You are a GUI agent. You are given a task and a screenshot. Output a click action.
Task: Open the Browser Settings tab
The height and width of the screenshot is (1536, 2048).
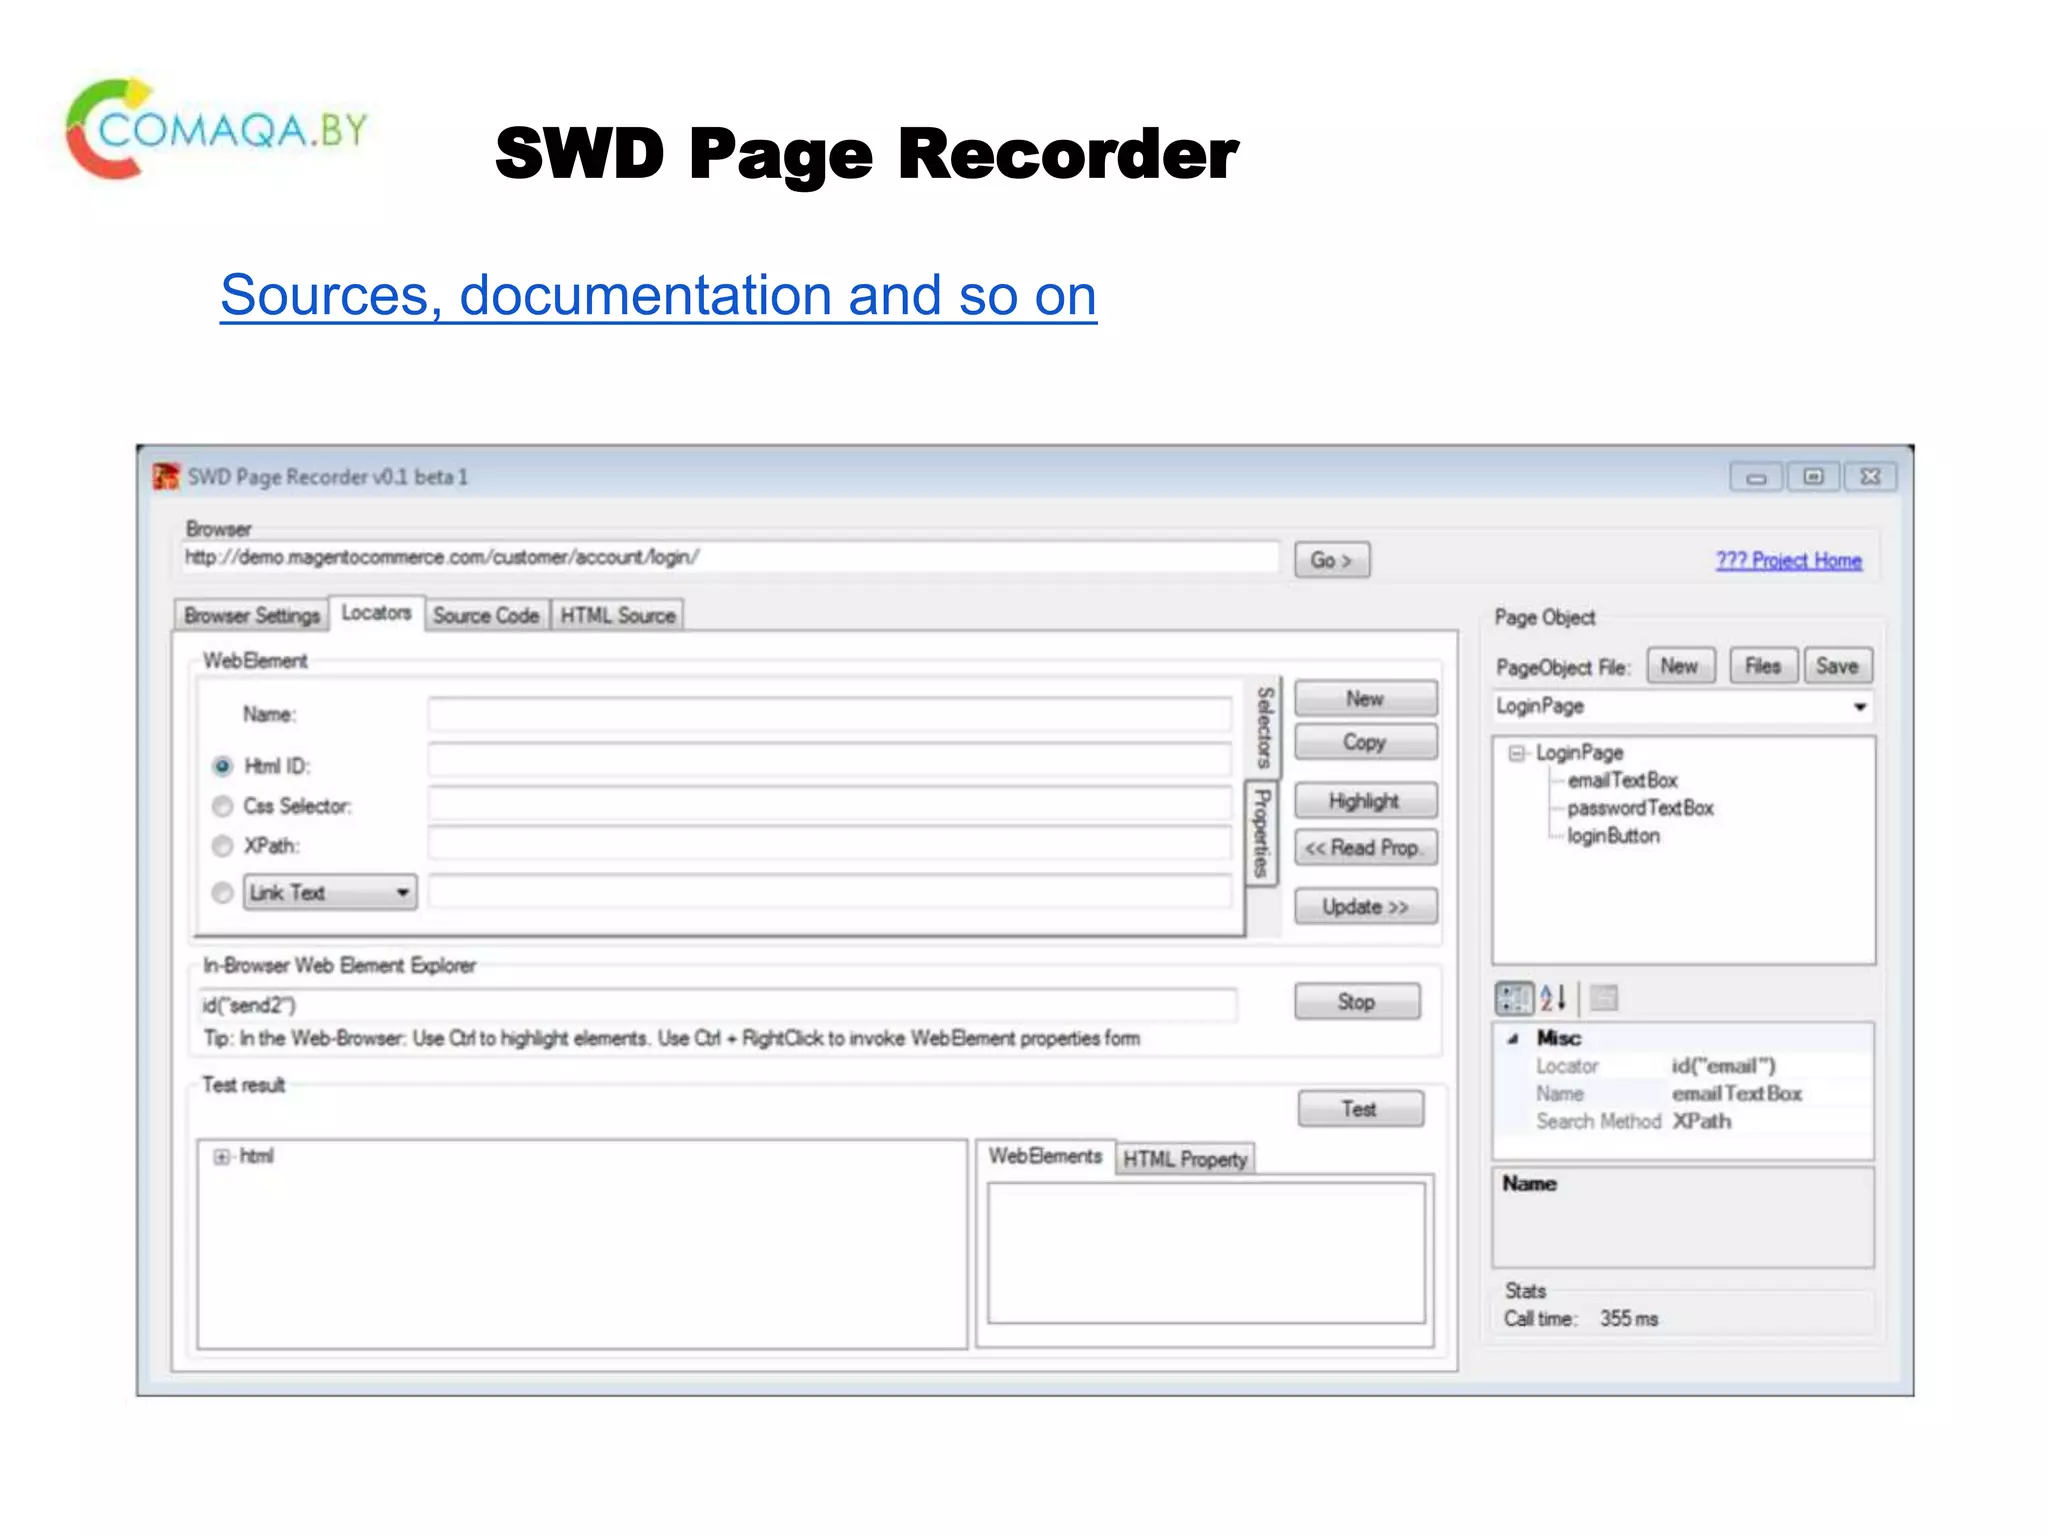[251, 615]
